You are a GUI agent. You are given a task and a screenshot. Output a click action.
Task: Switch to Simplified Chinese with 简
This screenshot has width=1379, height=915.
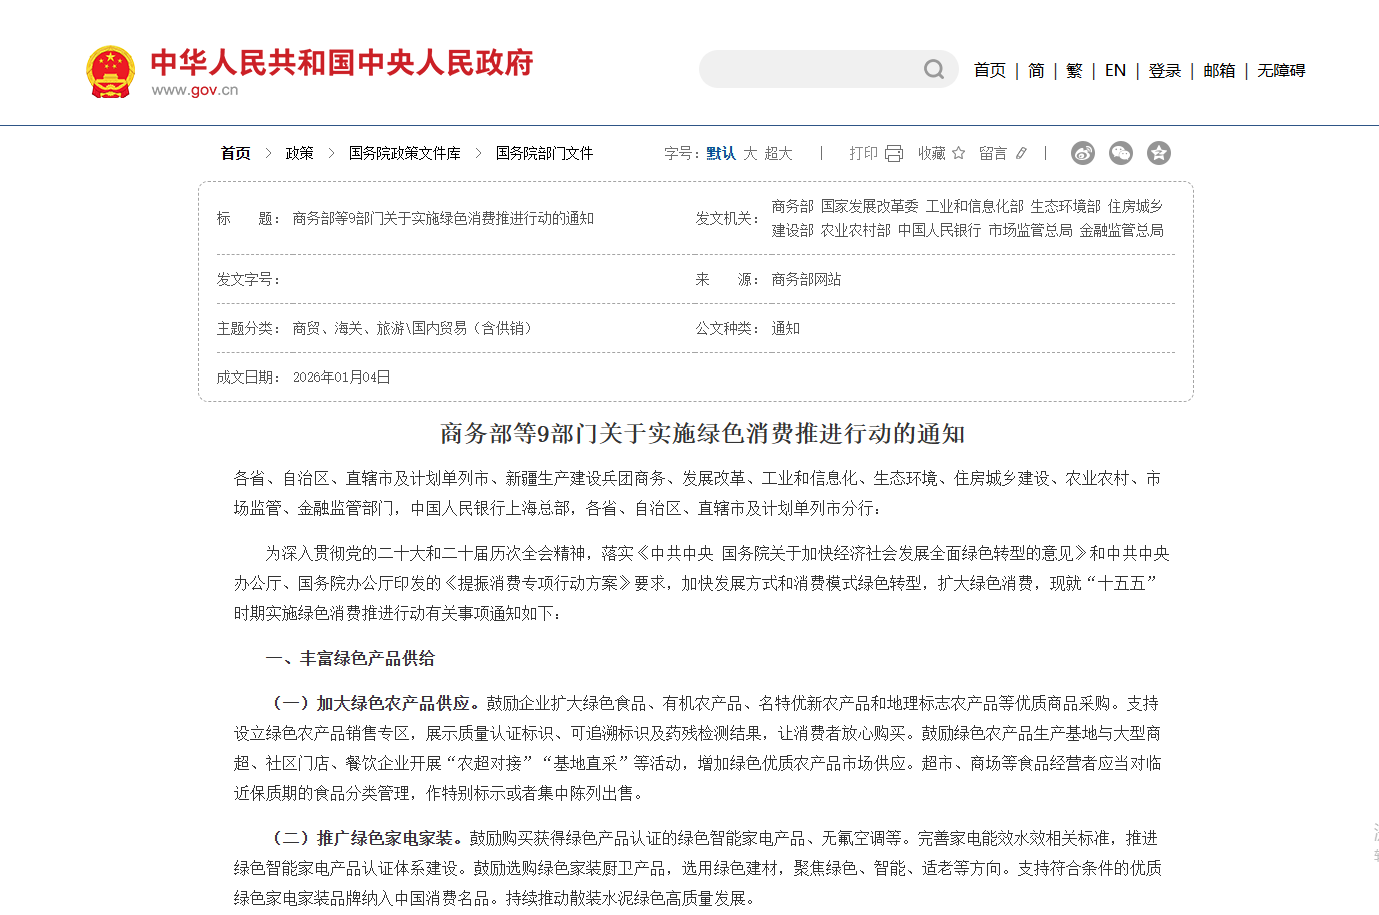coord(1036,70)
